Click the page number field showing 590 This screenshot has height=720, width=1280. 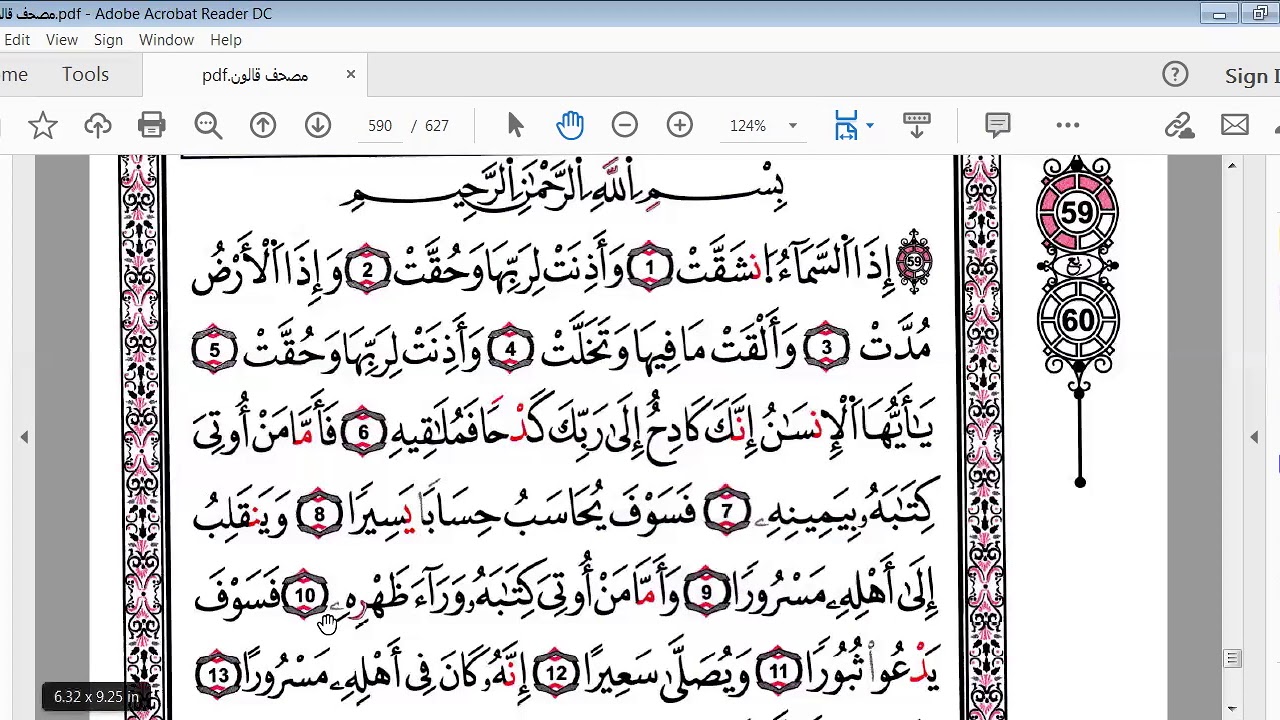click(380, 126)
